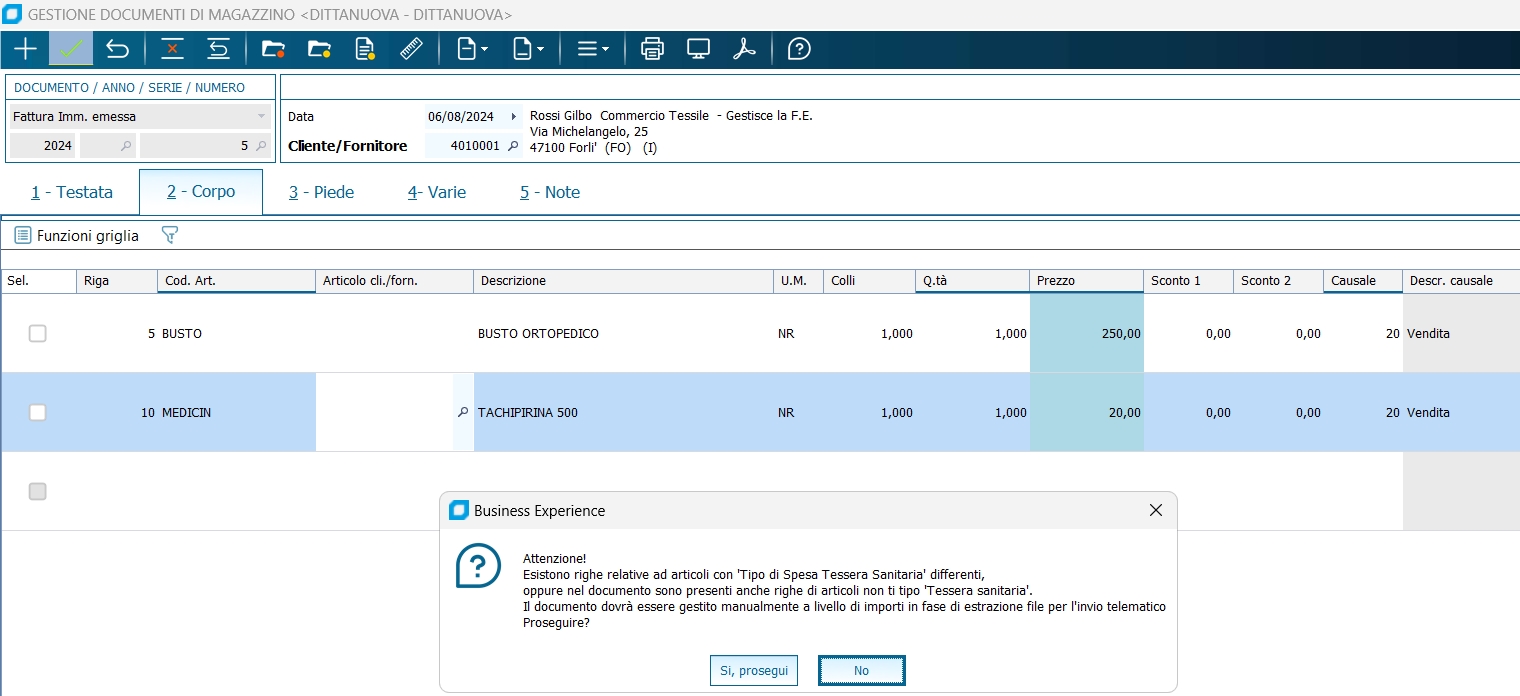
Task: Click the monitor preview icon
Action: pyautogui.click(x=698, y=49)
